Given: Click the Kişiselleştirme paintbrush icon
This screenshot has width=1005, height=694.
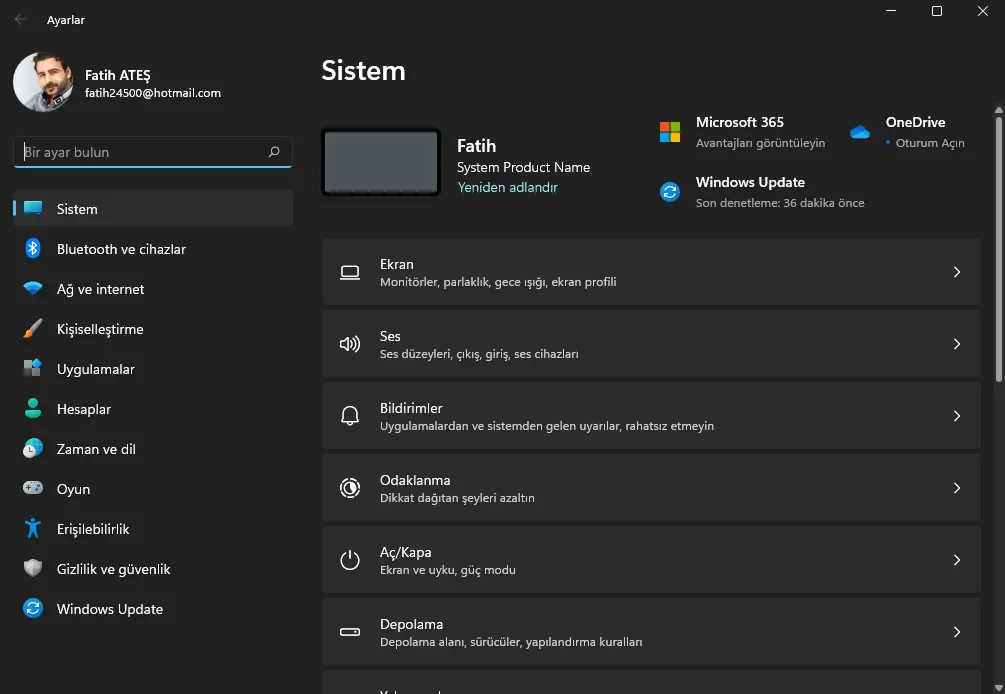Looking at the screenshot, I should [x=33, y=329].
